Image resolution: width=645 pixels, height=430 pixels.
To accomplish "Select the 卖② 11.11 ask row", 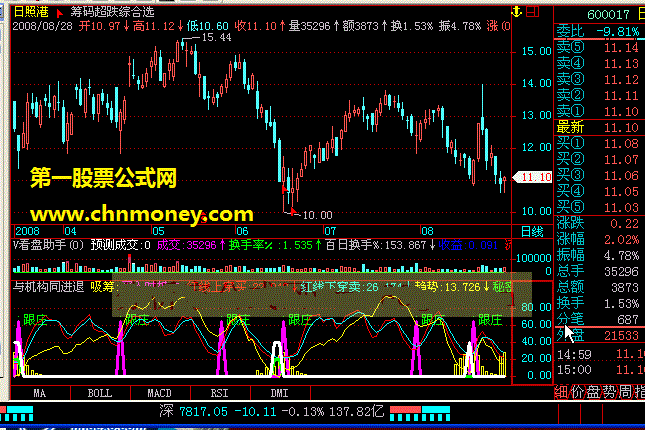I will coord(599,95).
